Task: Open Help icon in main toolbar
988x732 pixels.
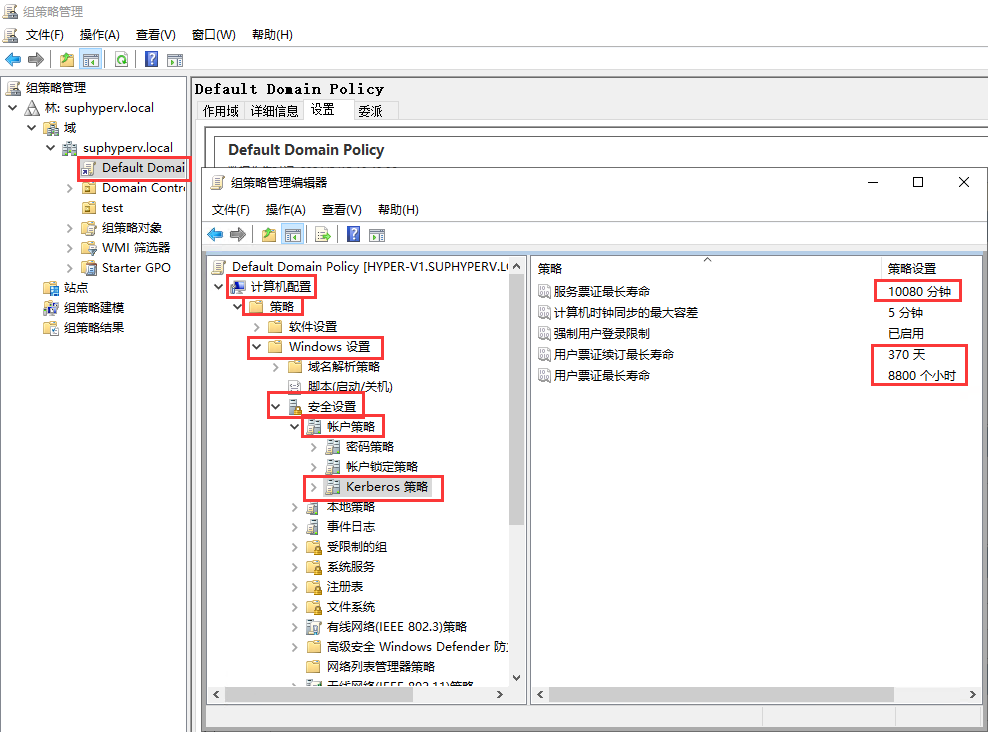Action: click(152, 60)
